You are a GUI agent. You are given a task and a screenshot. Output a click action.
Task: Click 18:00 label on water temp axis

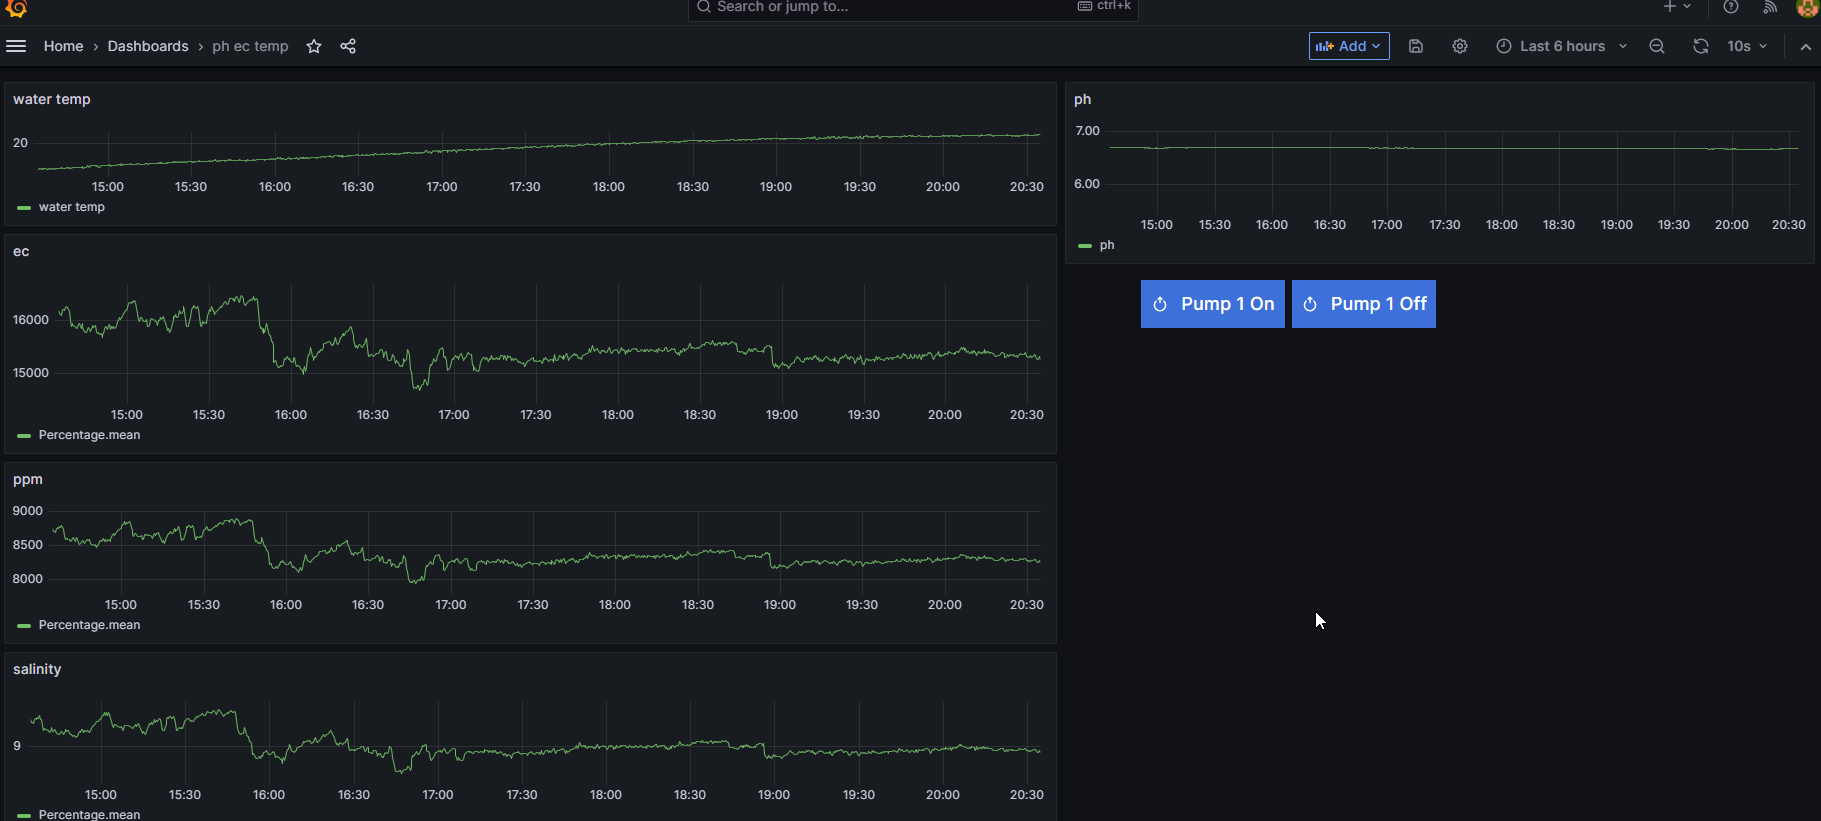[609, 187]
